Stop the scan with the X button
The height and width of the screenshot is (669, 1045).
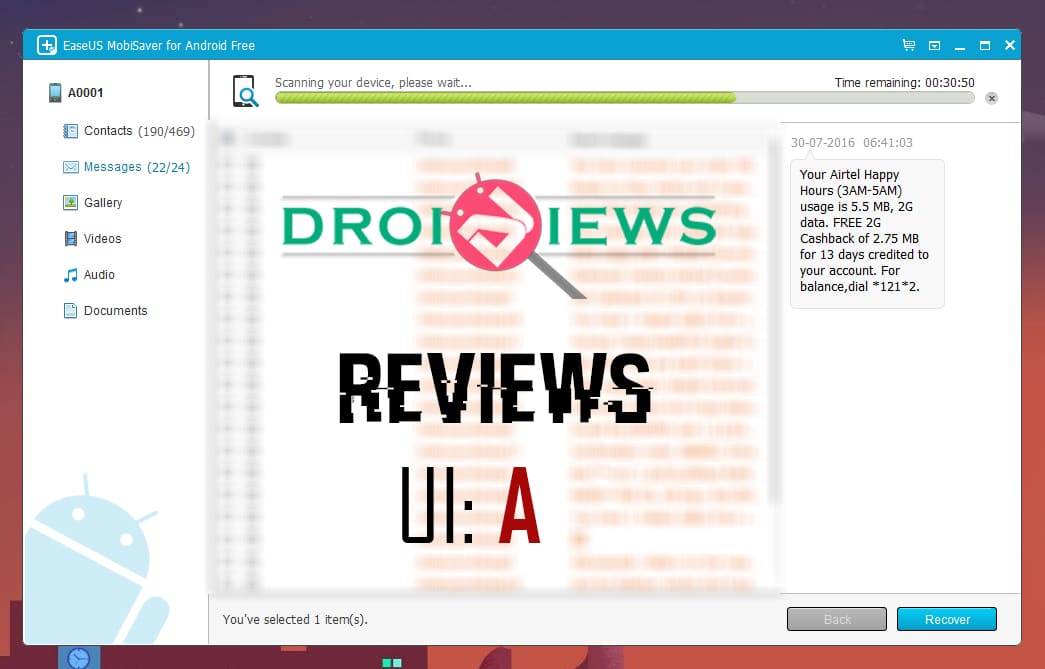pos(992,98)
